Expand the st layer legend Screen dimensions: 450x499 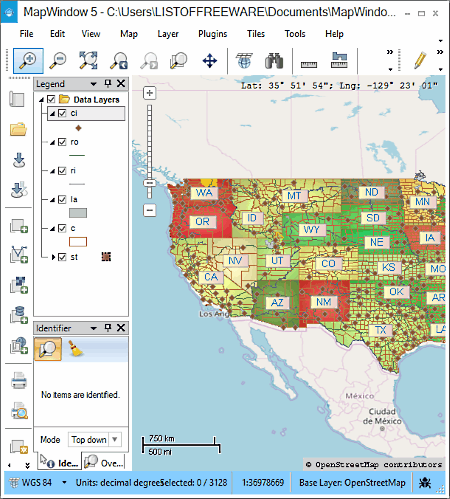pyautogui.click(x=53, y=257)
